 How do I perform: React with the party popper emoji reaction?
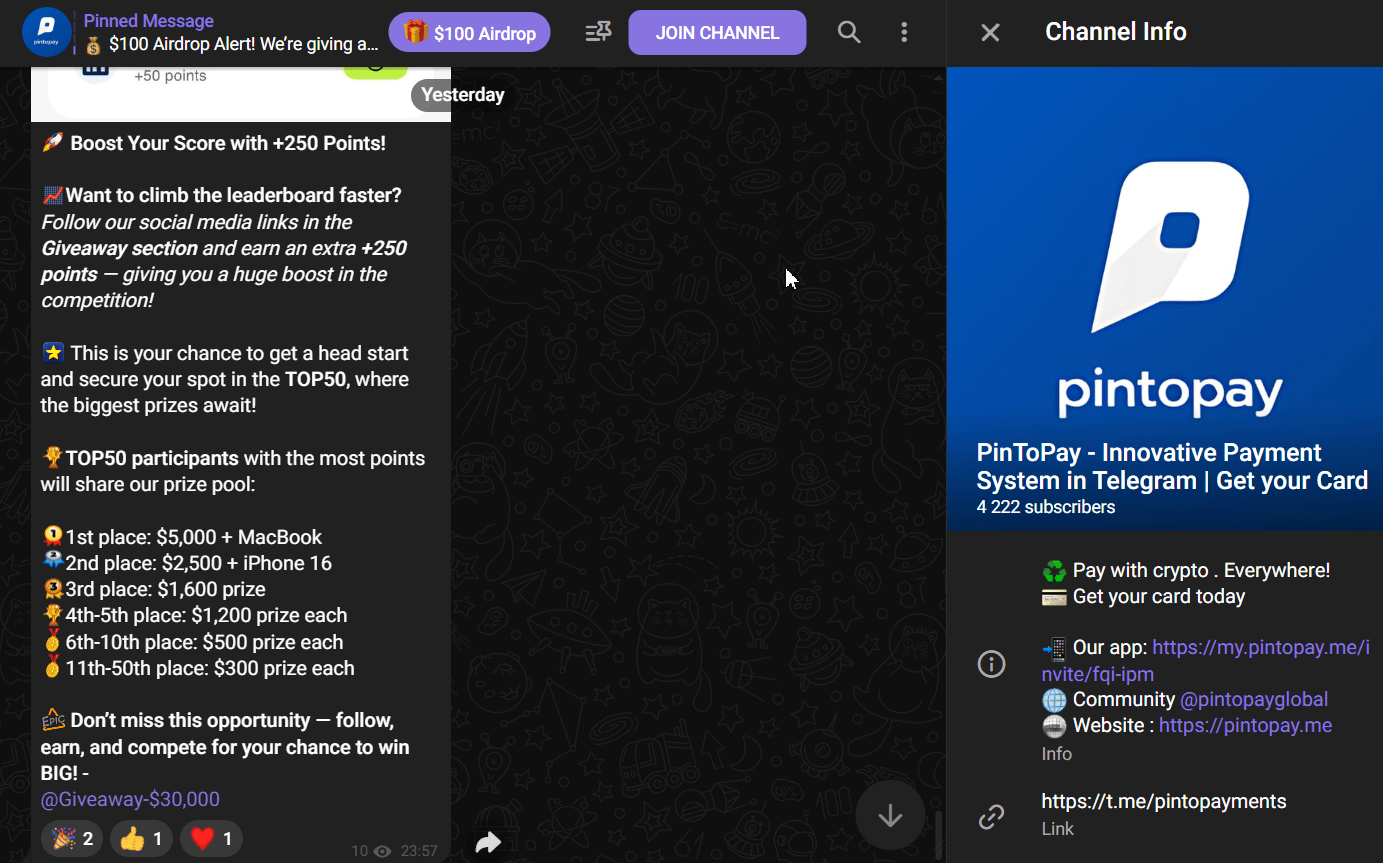point(72,839)
